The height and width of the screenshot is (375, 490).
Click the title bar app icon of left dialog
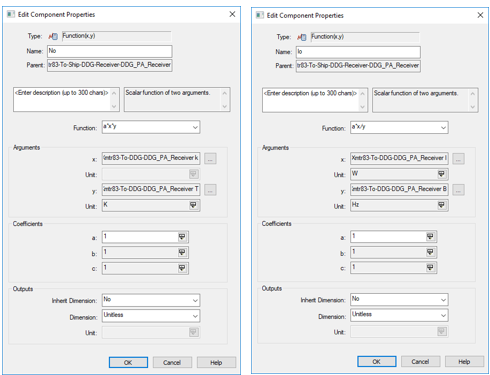pyautogui.click(x=11, y=14)
